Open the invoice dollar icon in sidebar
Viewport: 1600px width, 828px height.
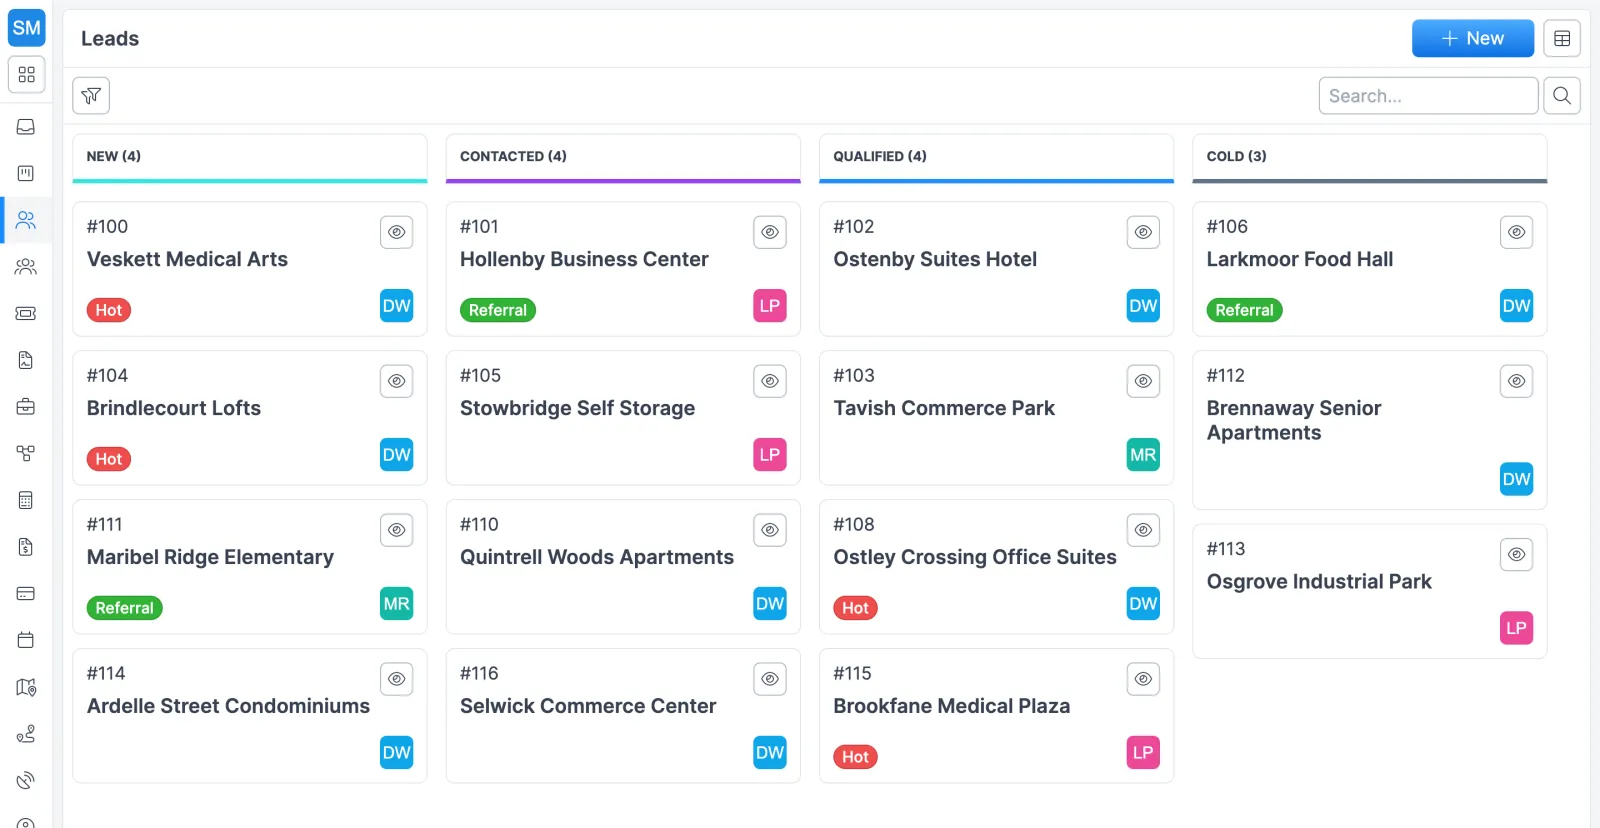tap(26, 547)
